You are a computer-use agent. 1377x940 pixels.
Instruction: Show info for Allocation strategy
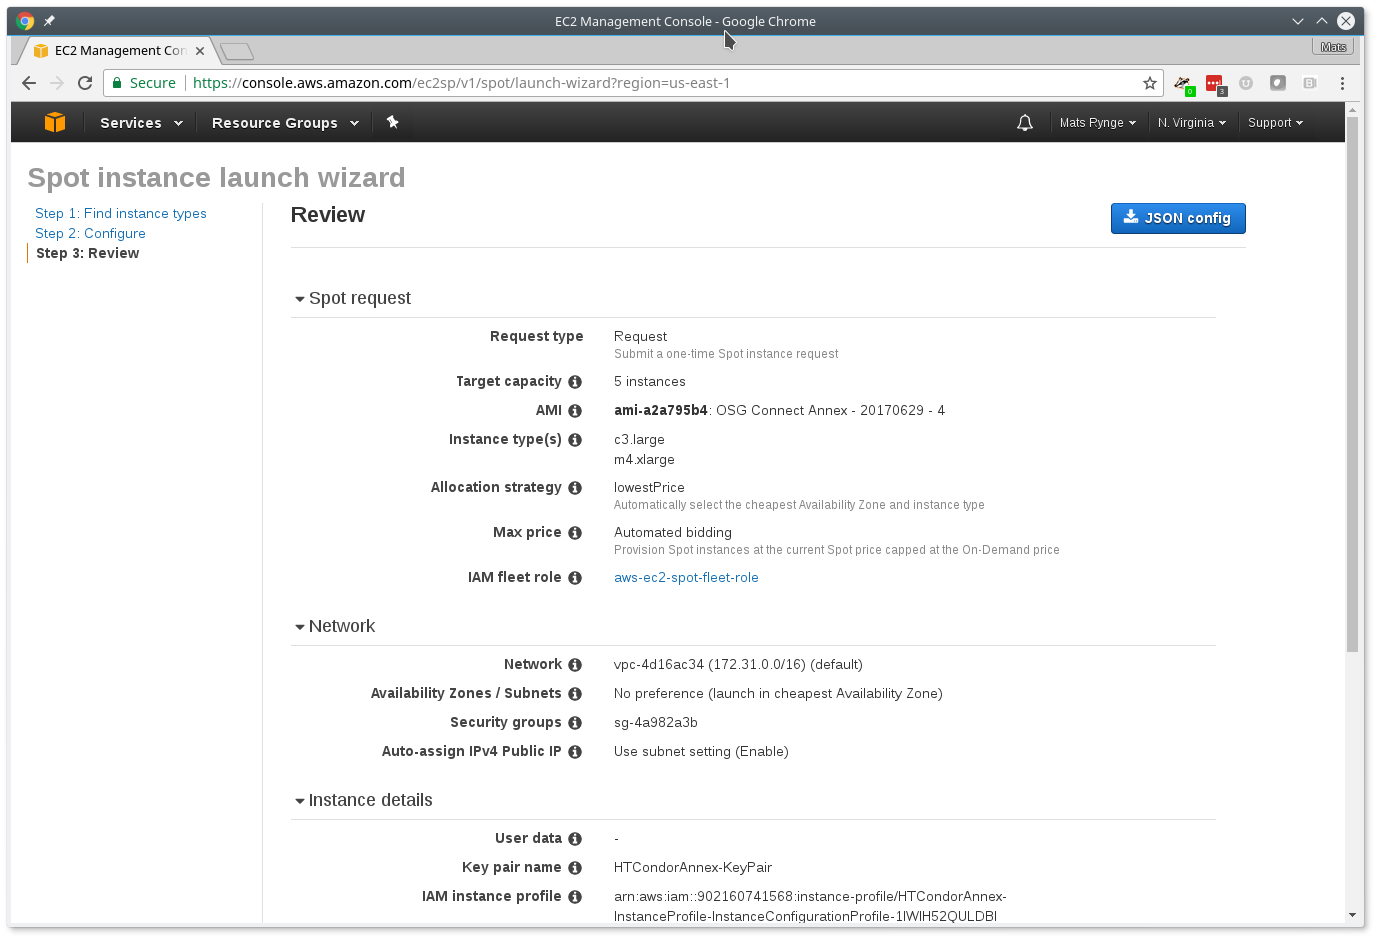pyautogui.click(x=575, y=488)
